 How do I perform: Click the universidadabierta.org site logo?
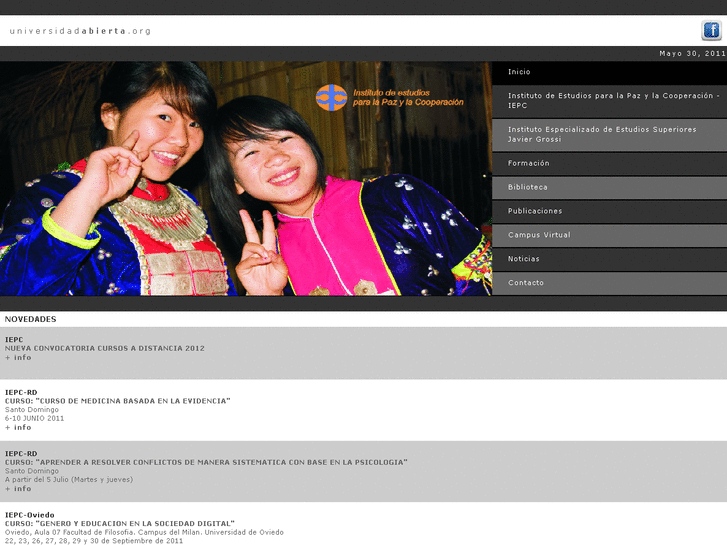pyautogui.click(x=80, y=31)
